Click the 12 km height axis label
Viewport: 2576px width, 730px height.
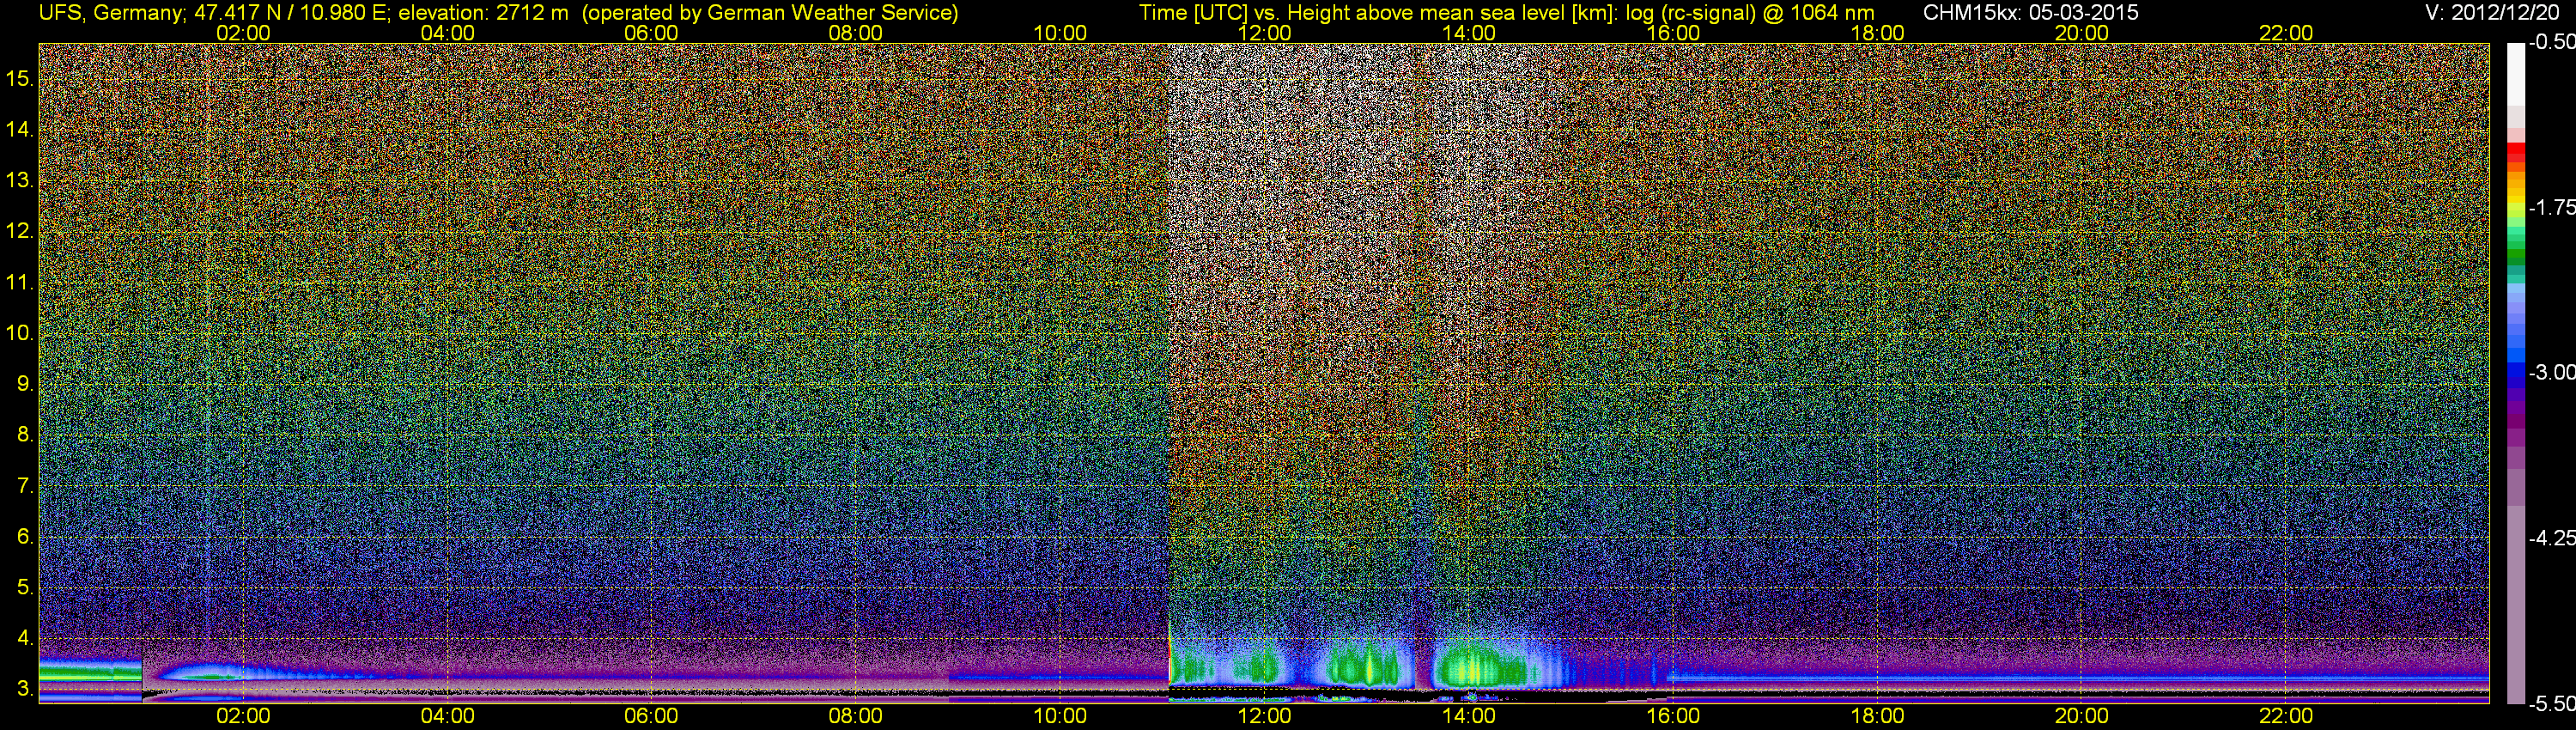coord(20,231)
